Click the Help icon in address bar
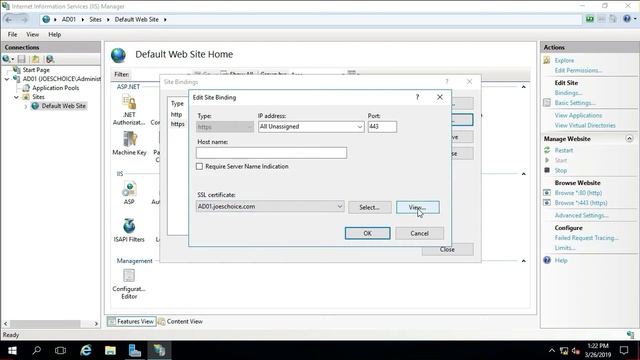Viewport: 640px width, 360px height. tap(627, 19)
